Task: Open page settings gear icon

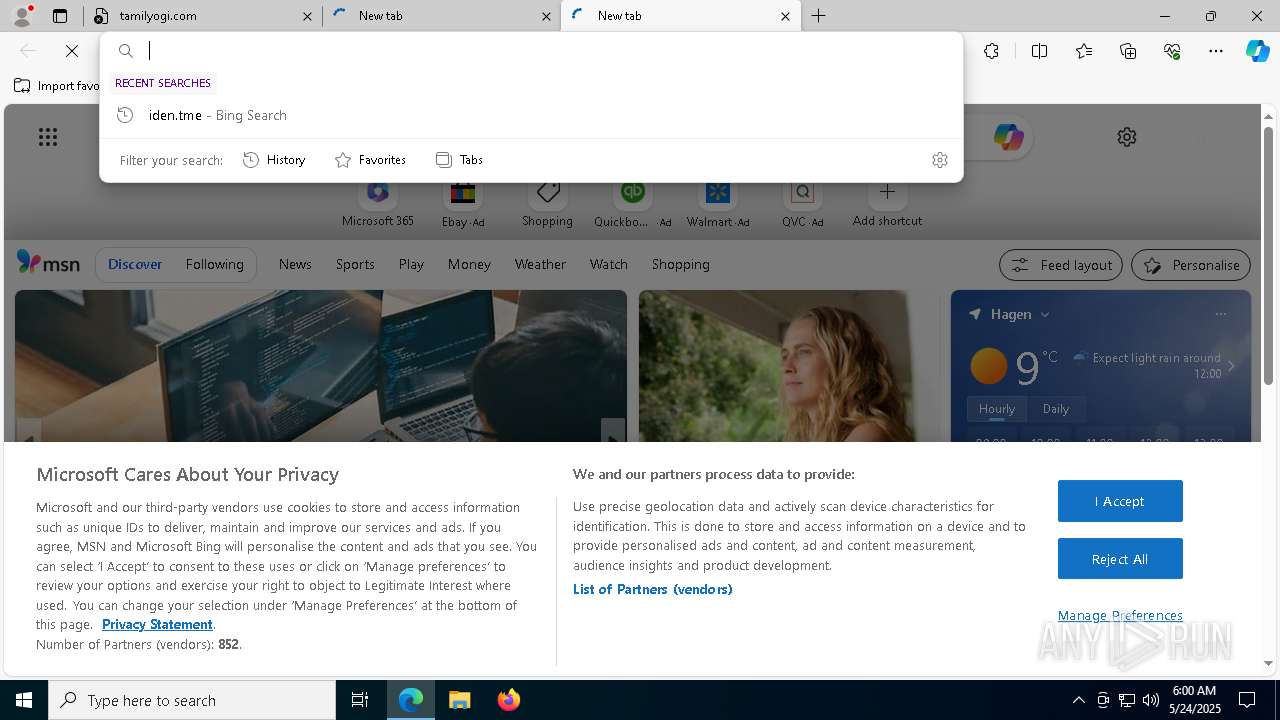Action: [1127, 137]
